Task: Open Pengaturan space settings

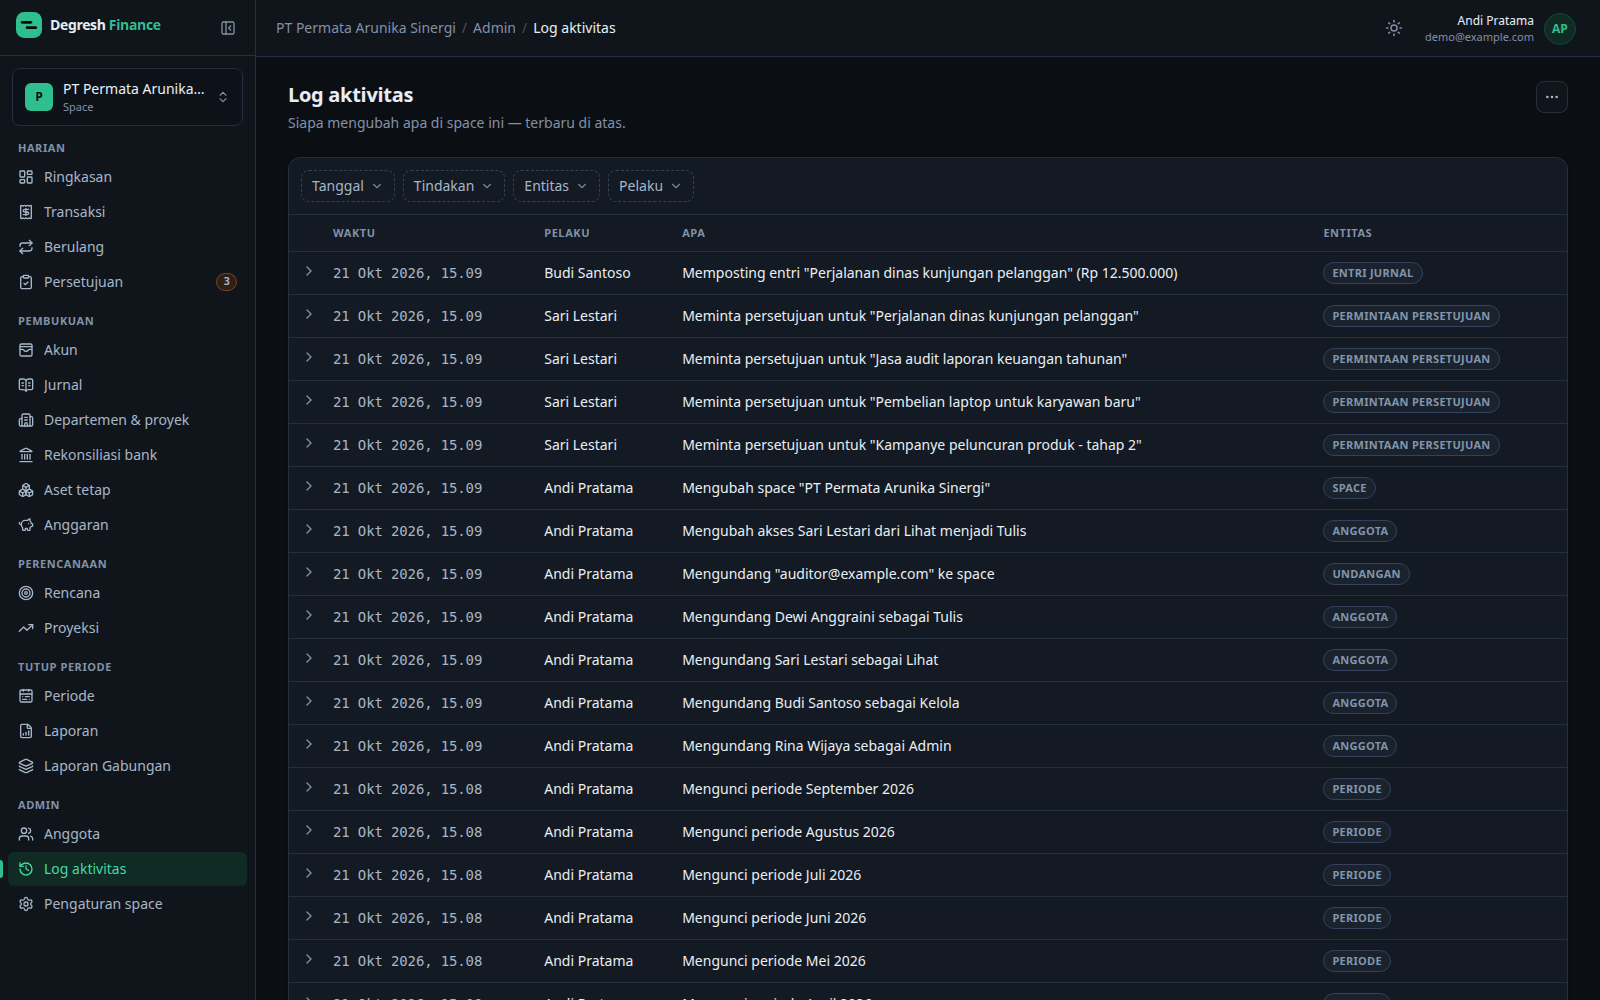Action: (x=127, y=904)
